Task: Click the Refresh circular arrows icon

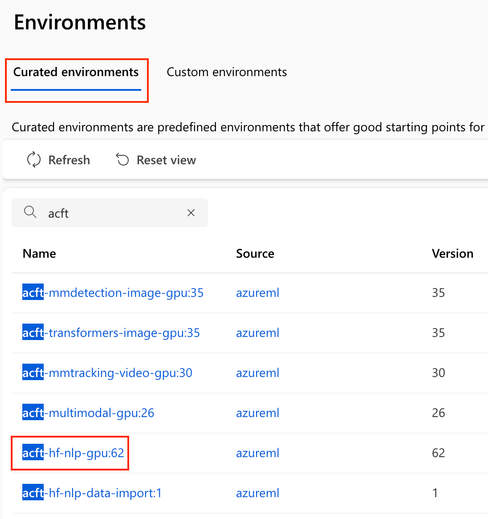Action: coord(34,160)
